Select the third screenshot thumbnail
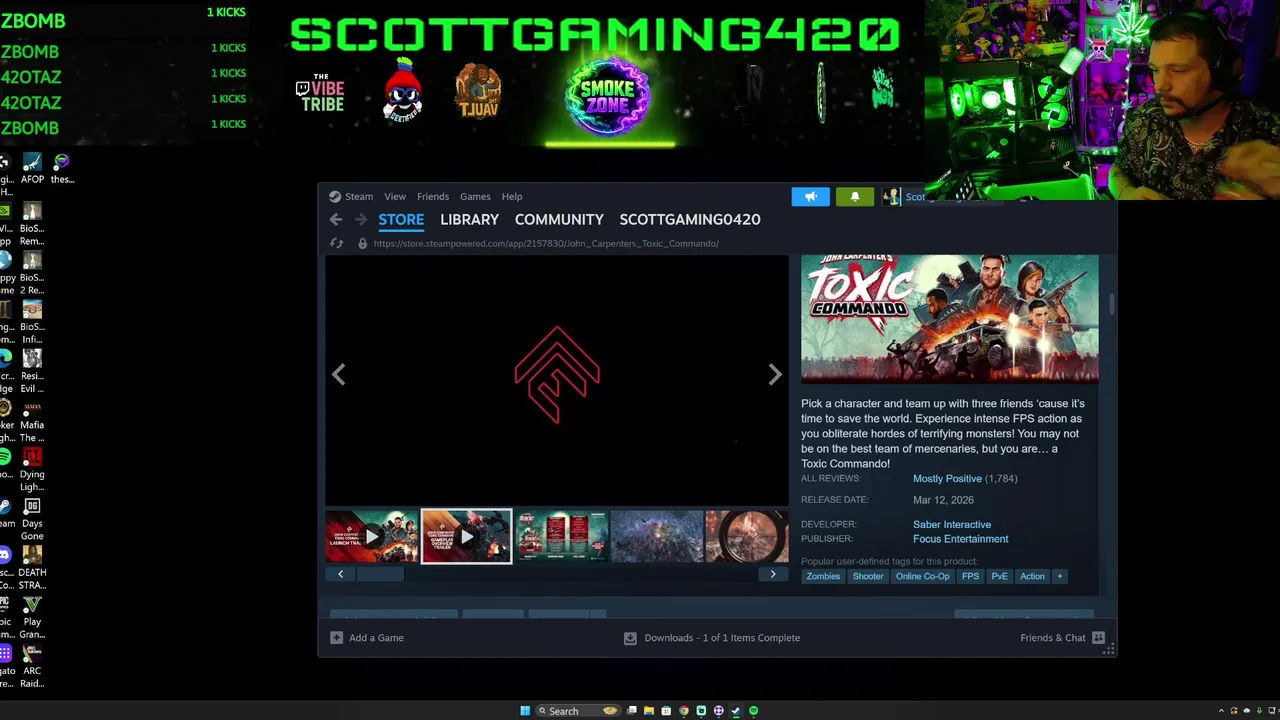This screenshot has width=1280, height=720. pyautogui.click(x=561, y=537)
